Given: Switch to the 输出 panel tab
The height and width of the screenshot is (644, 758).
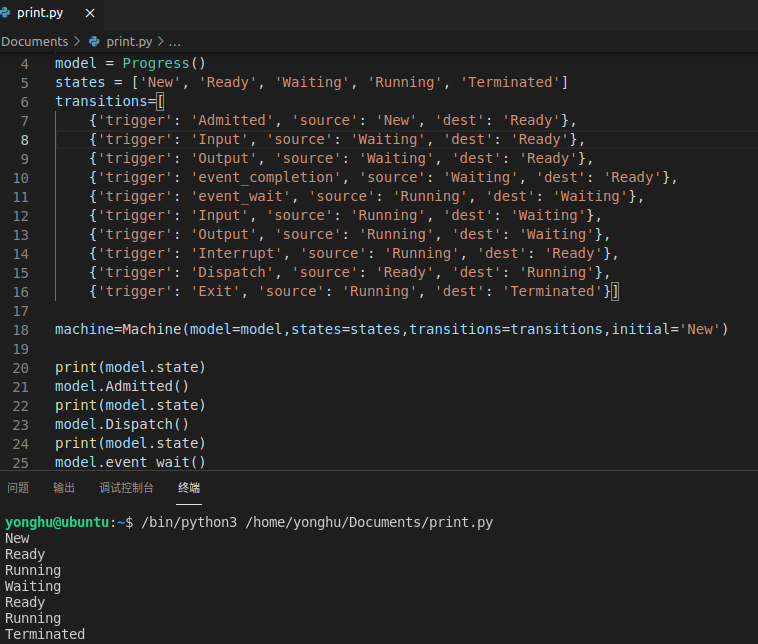Looking at the screenshot, I should click(64, 488).
